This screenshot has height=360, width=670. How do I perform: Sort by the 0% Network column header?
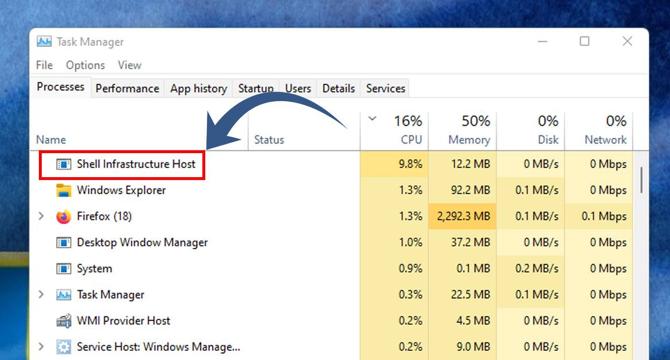pyautogui.click(x=599, y=131)
